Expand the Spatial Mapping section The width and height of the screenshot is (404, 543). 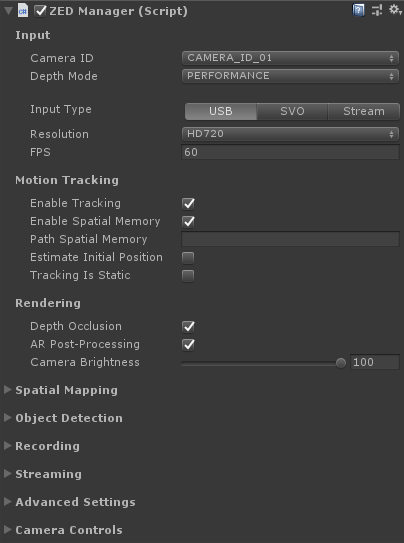[61, 390]
